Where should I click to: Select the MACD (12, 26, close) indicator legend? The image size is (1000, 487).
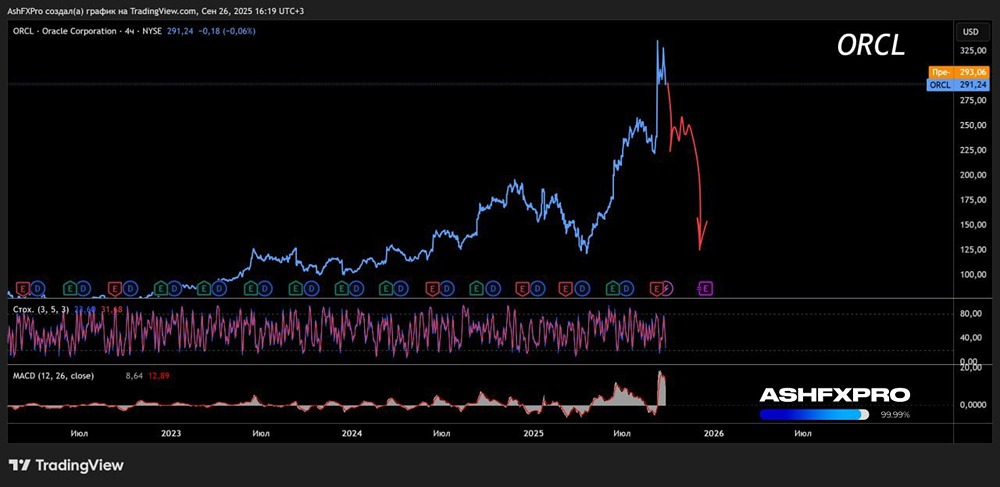coord(54,376)
